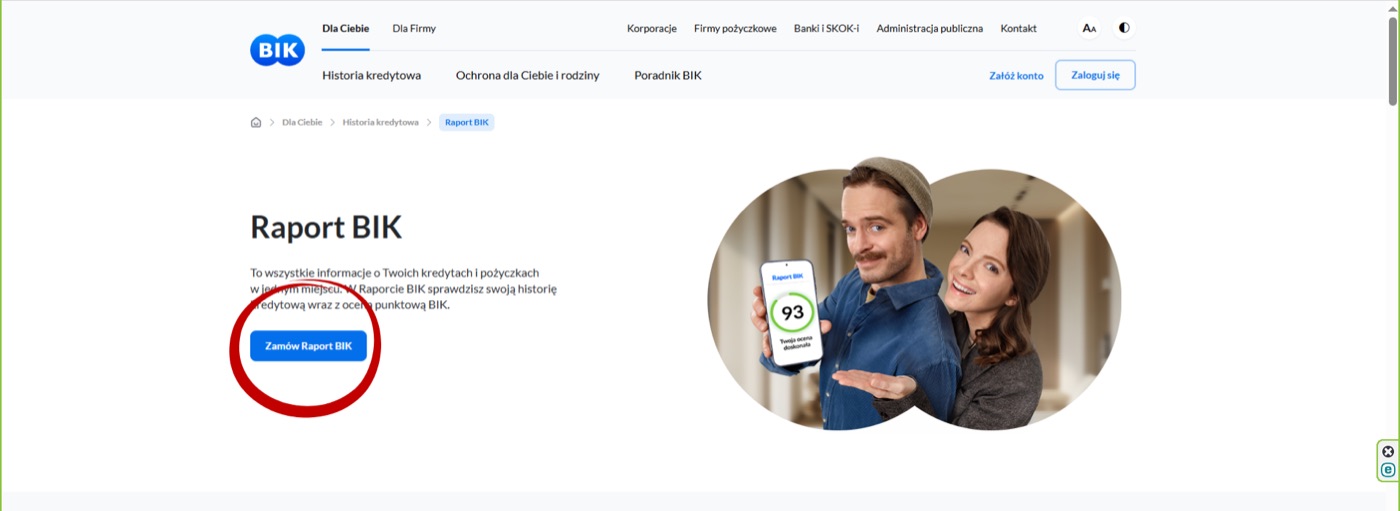Screen dimensions: 1400x511
Task: Open the Korporacje link
Action: coord(652,29)
